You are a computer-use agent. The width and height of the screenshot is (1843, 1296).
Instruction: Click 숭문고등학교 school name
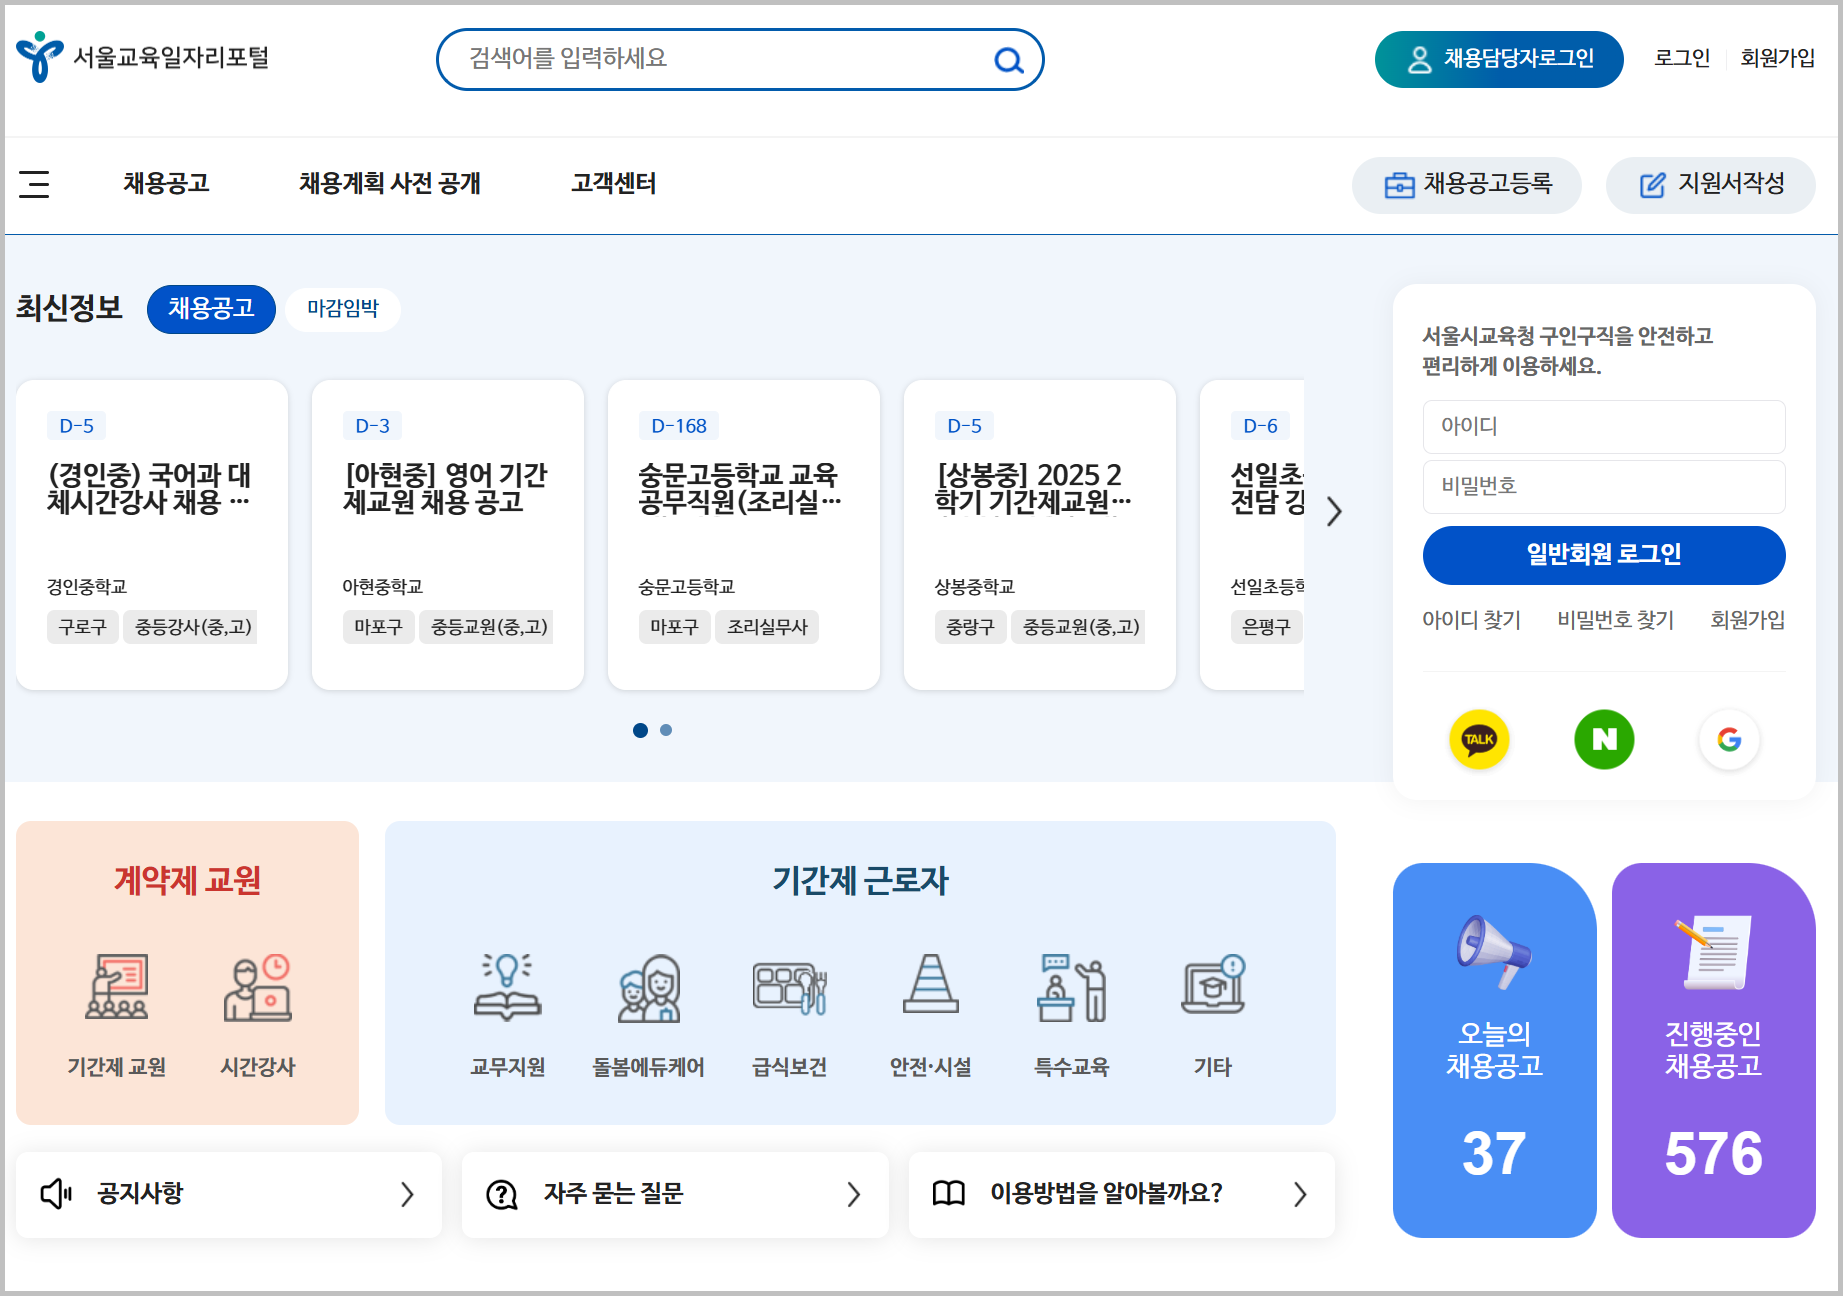[686, 587]
